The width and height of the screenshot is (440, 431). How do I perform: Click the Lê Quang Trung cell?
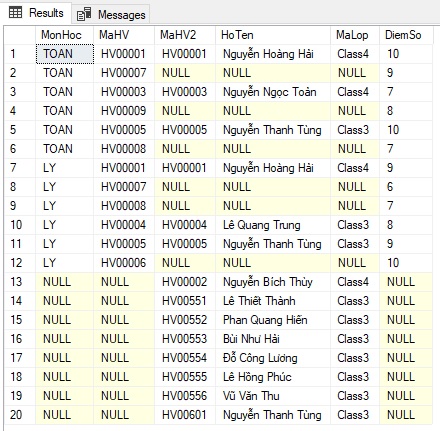(x=273, y=225)
